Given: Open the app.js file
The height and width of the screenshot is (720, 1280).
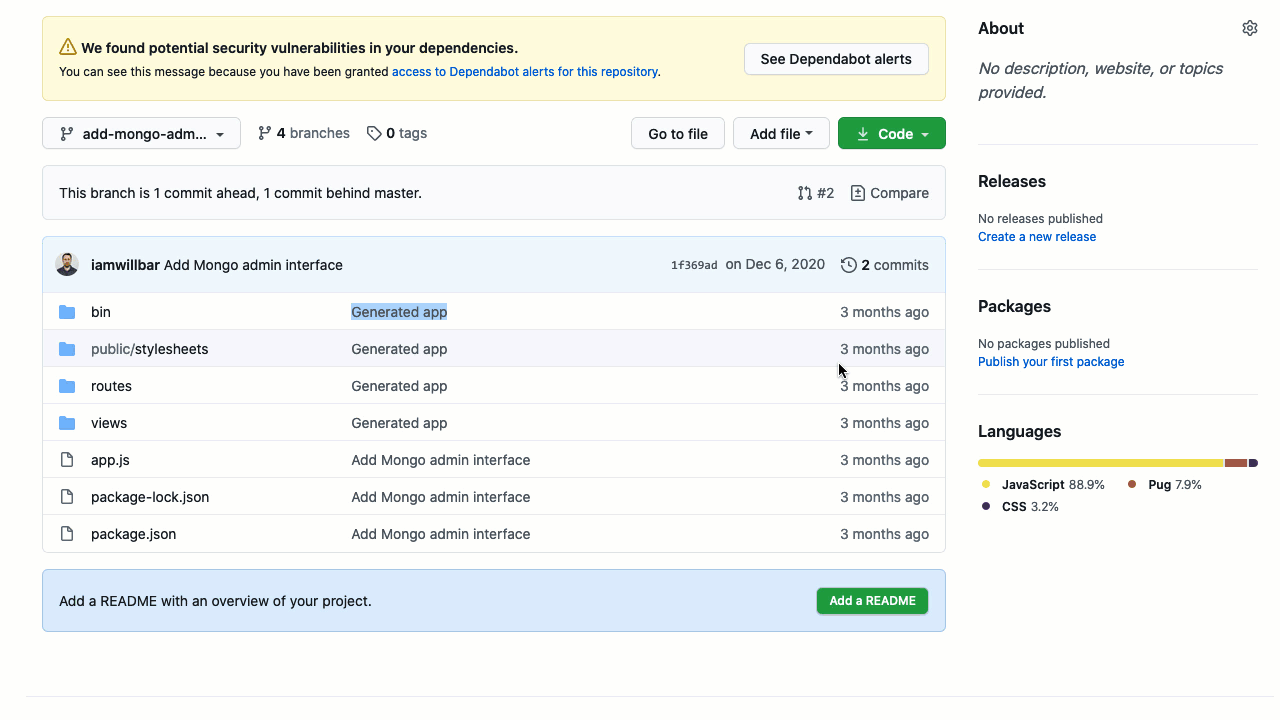Looking at the screenshot, I should [x=110, y=460].
